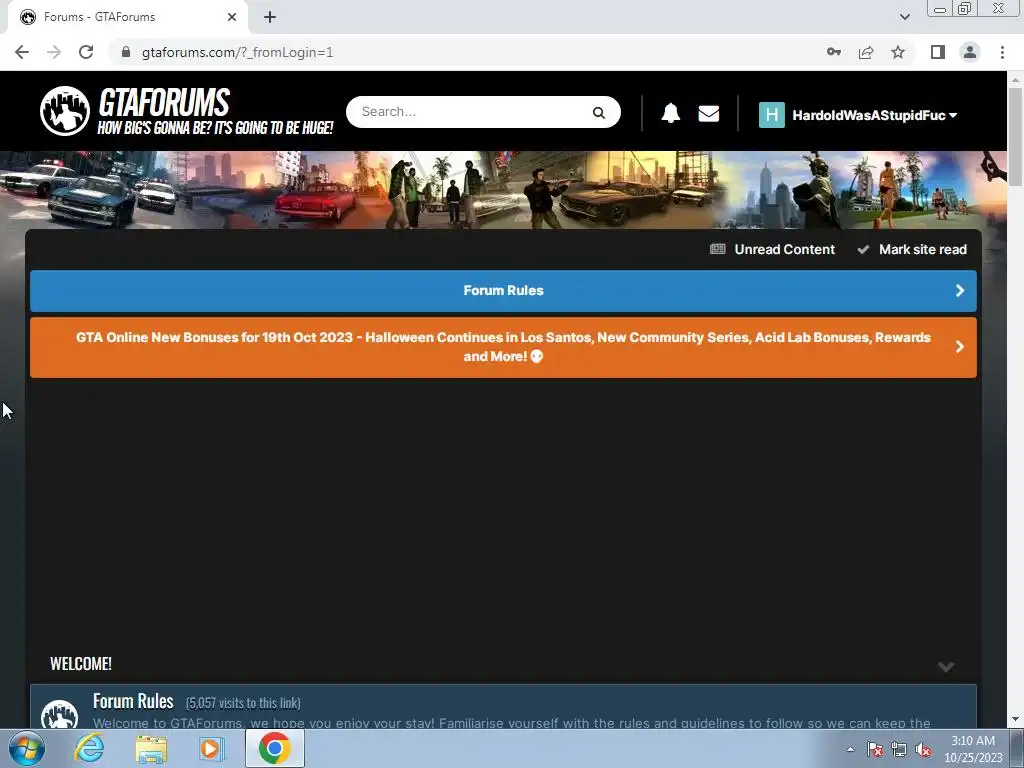Click the share page icon in address bar

click(x=866, y=52)
